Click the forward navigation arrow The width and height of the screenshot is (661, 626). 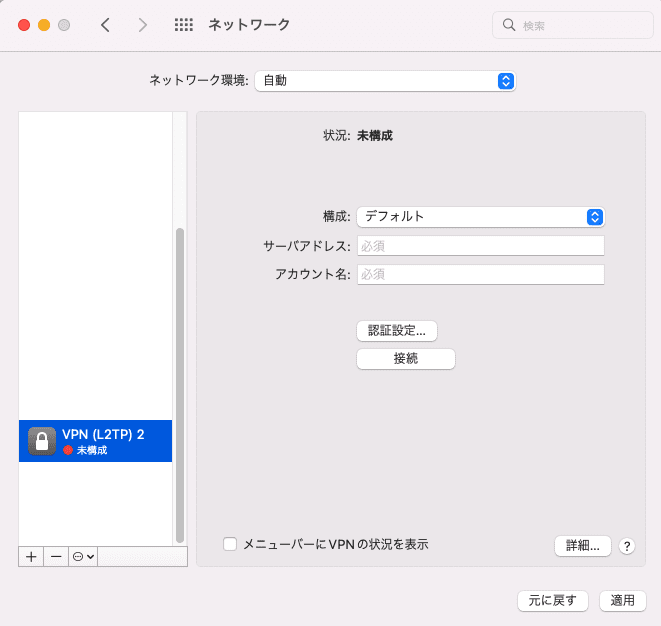point(143,25)
